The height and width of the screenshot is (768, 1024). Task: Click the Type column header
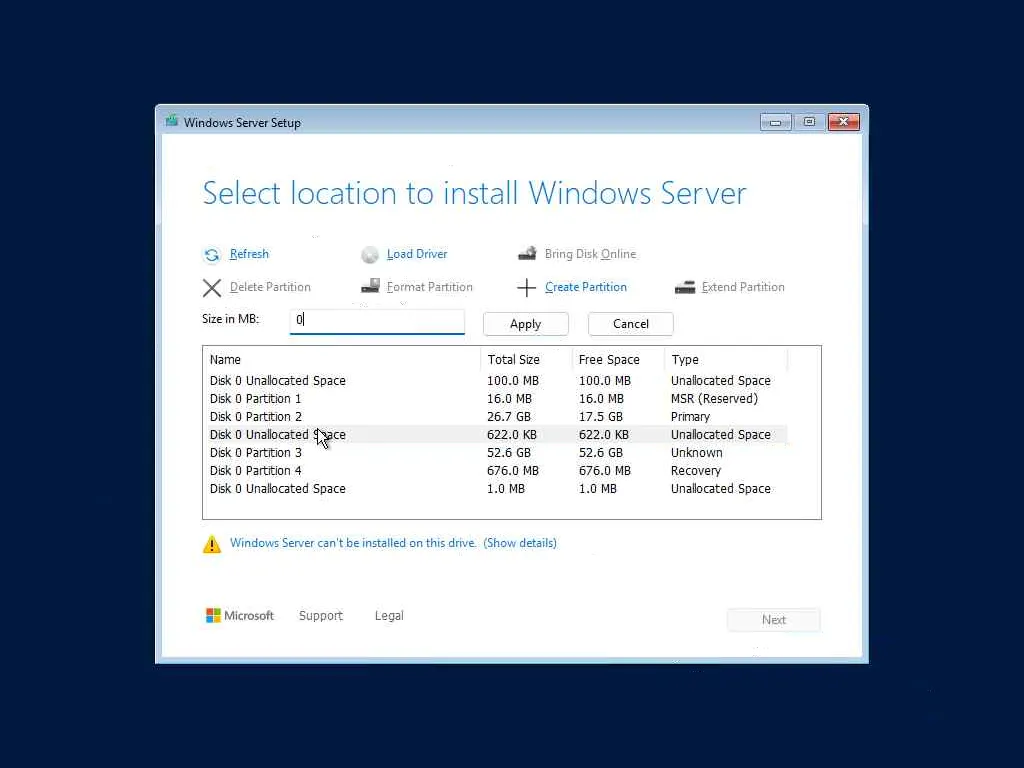point(726,360)
